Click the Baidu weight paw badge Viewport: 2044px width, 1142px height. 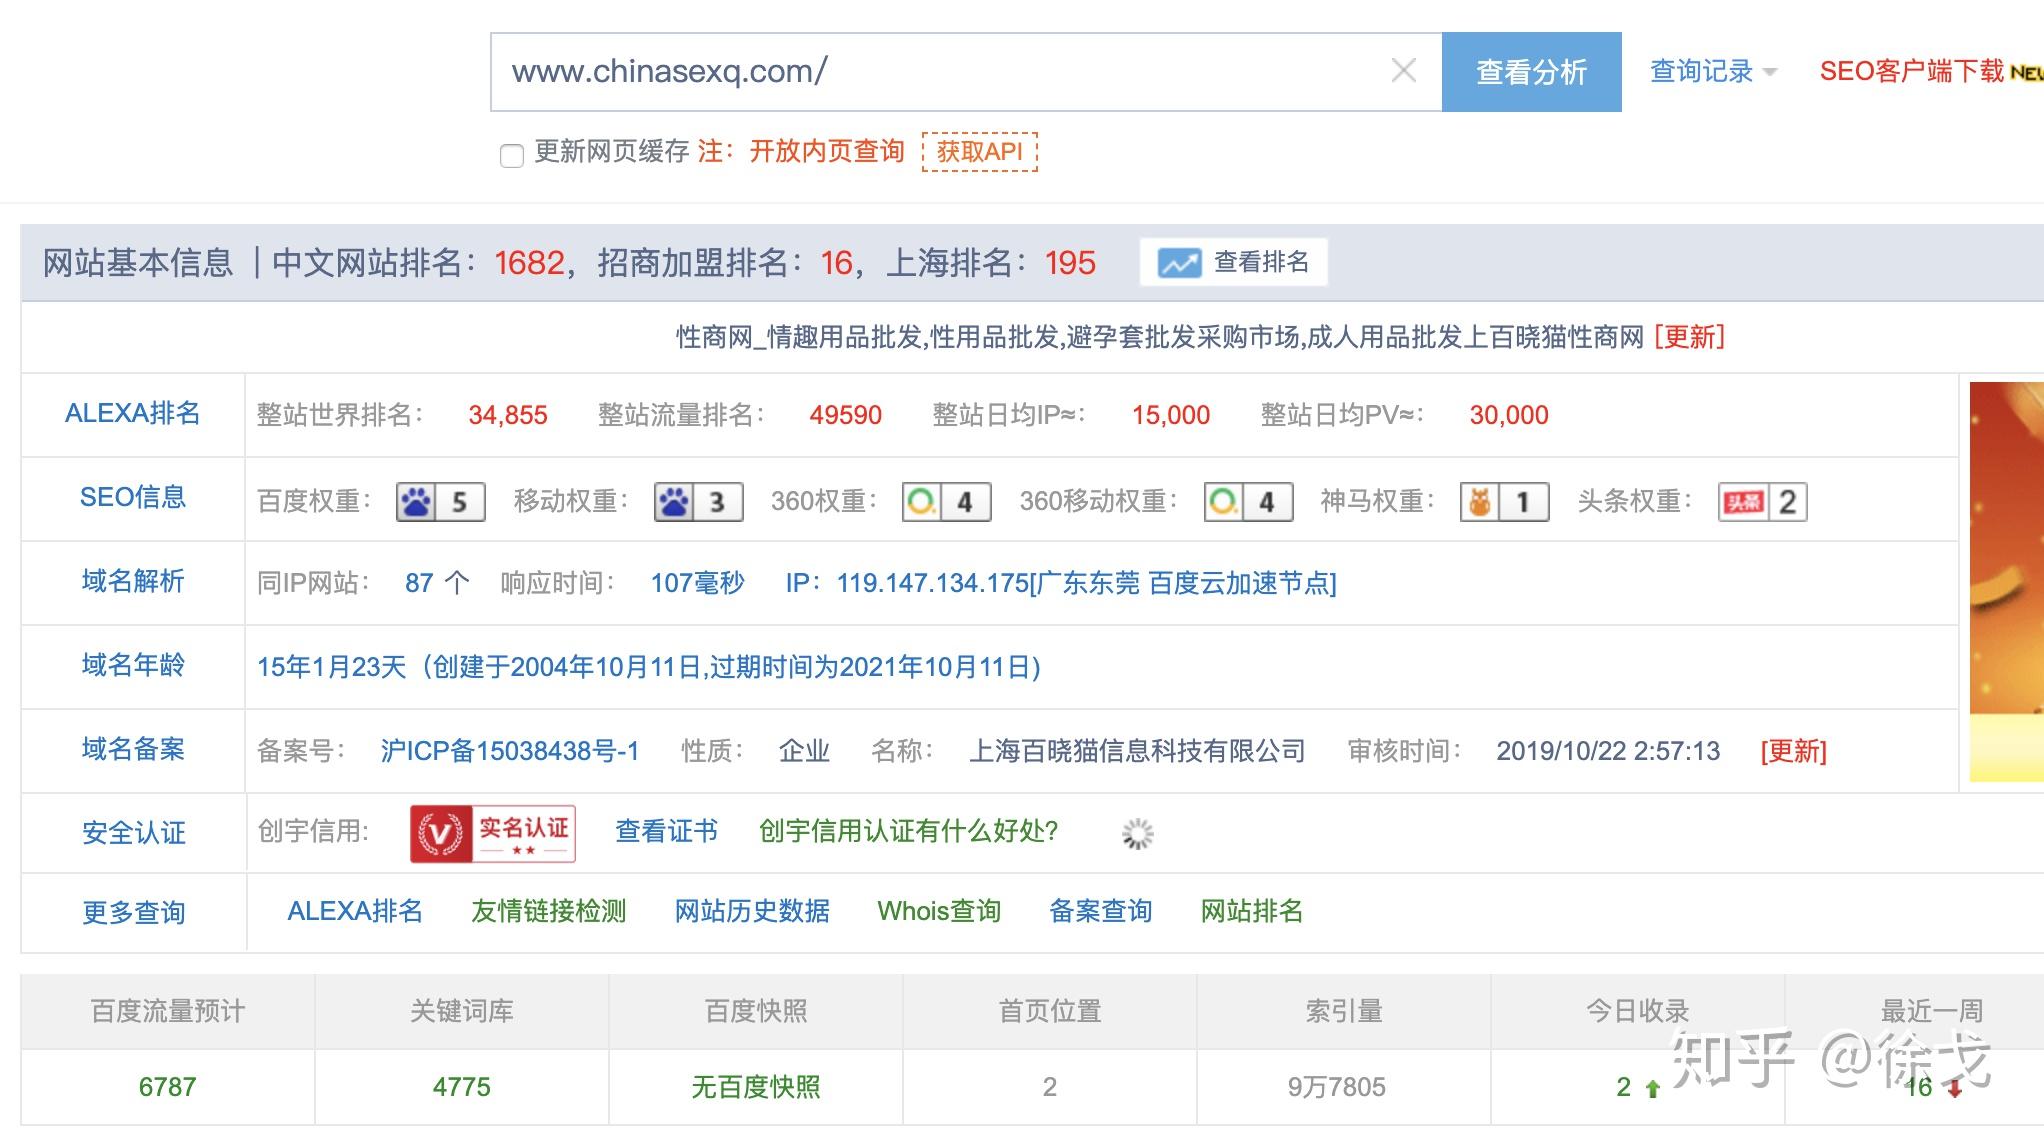[441, 502]
